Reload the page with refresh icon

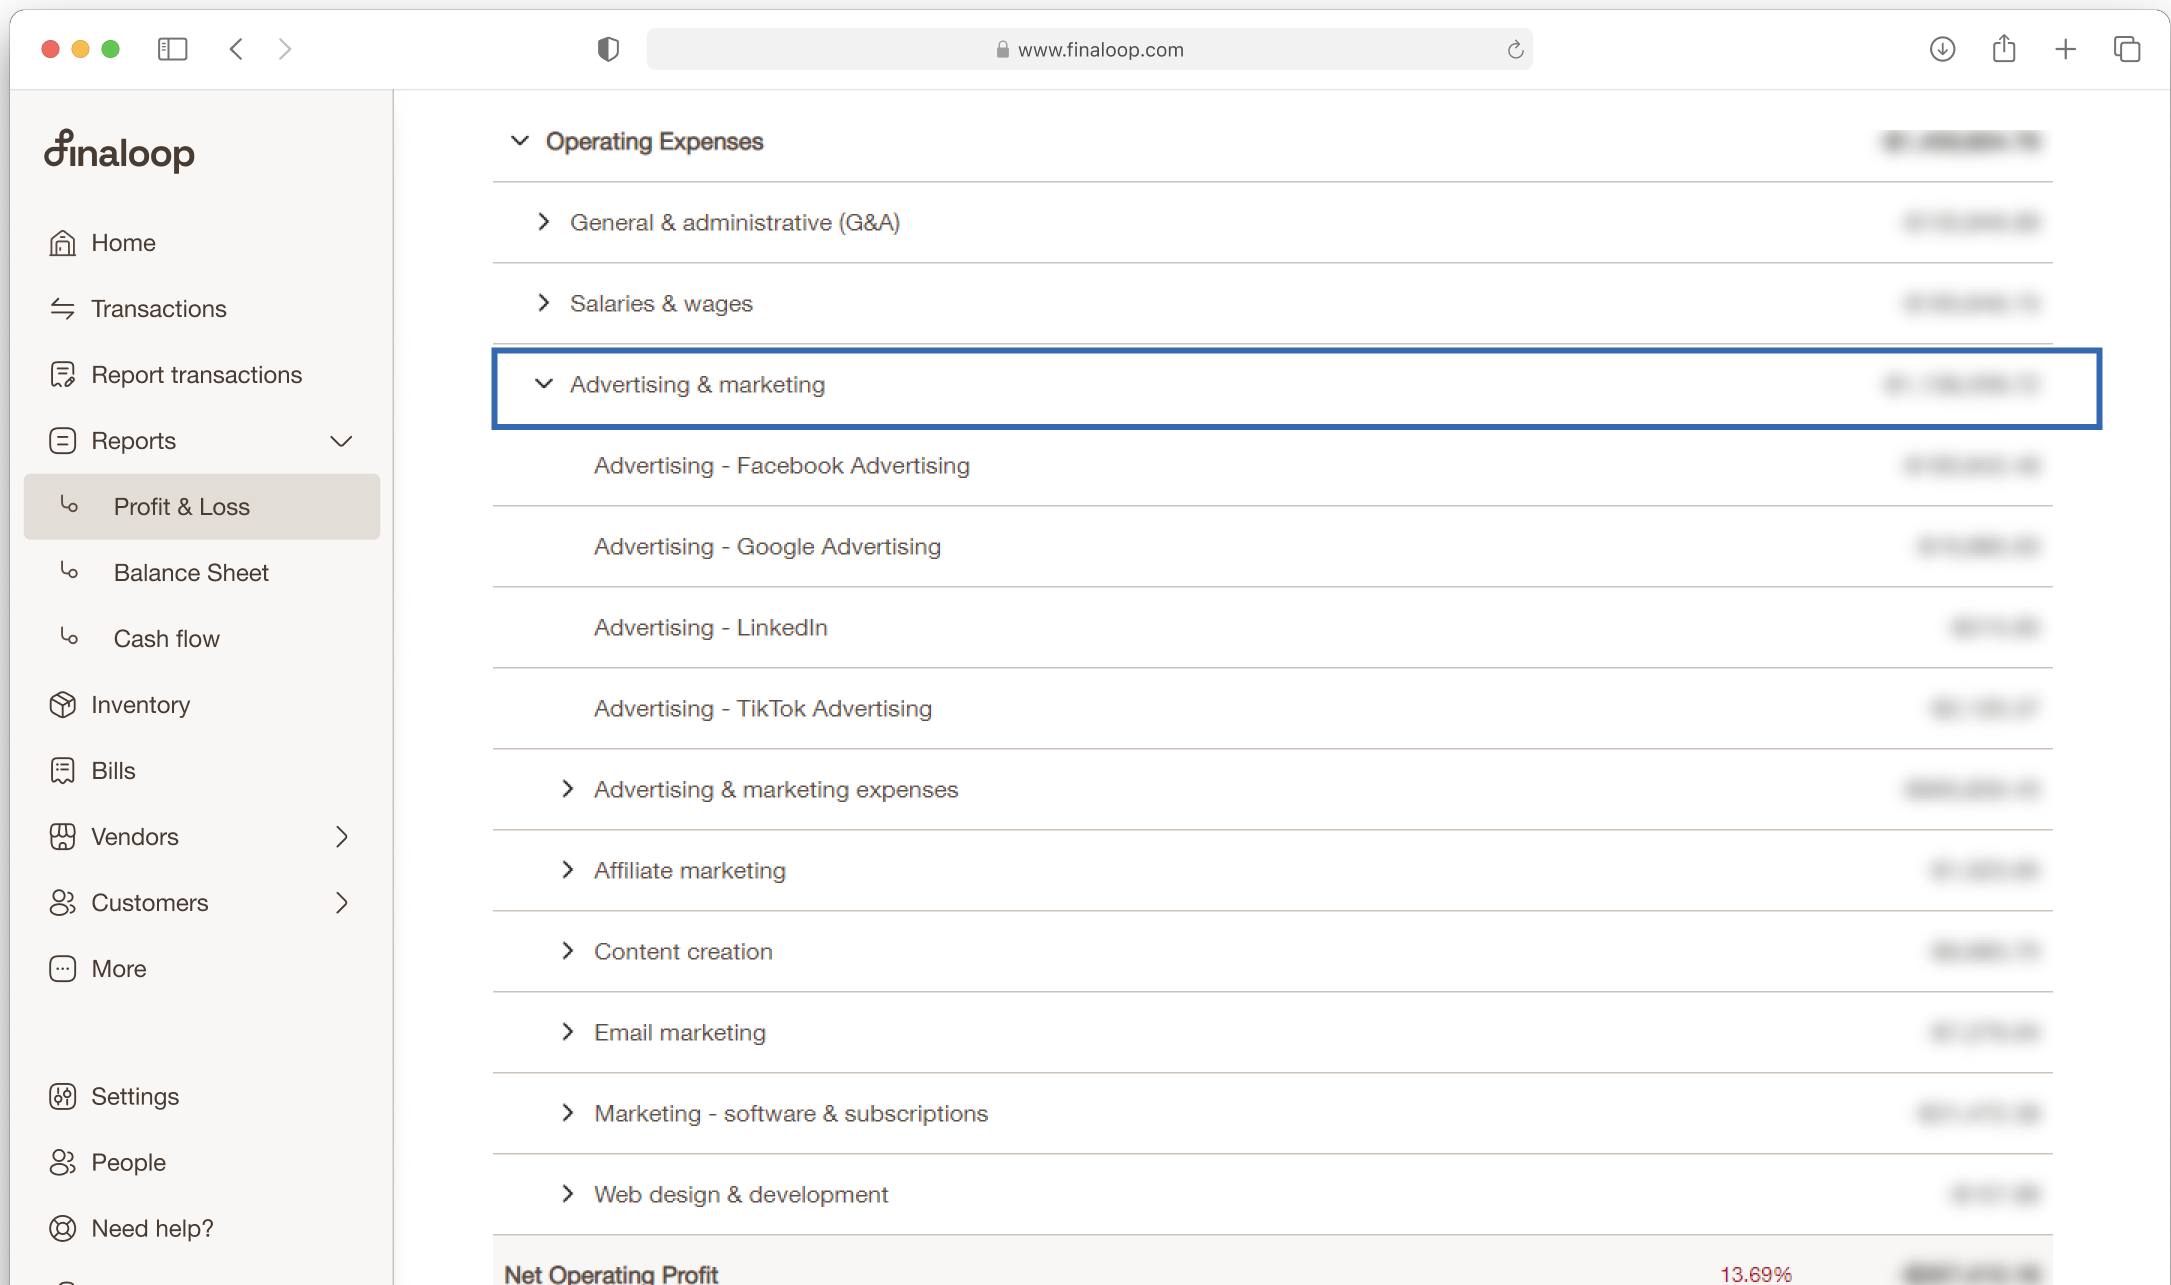click(1515, 49)
